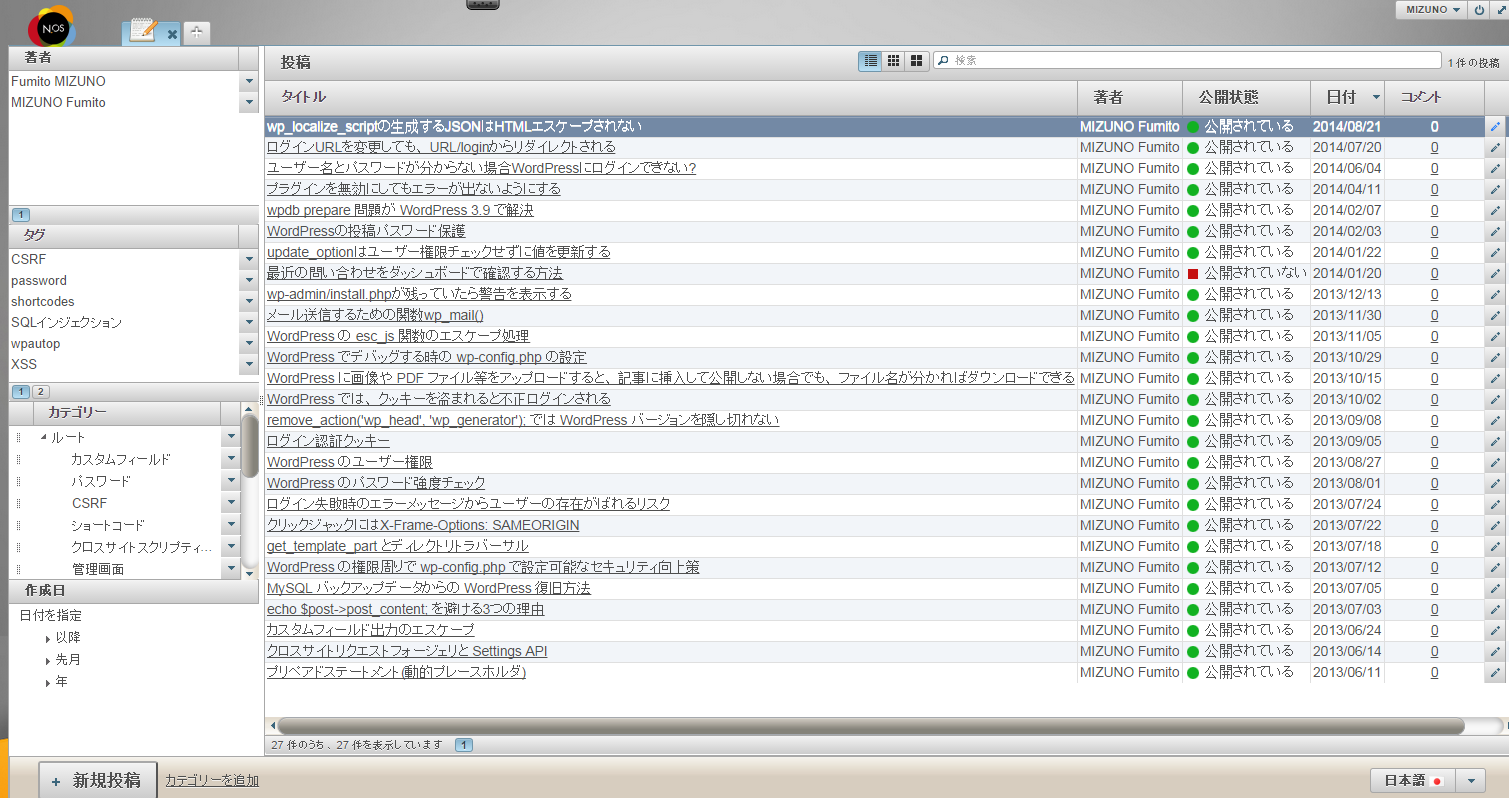Click pencil icon for カスタムフィールド出力 row

point(1495,630)
